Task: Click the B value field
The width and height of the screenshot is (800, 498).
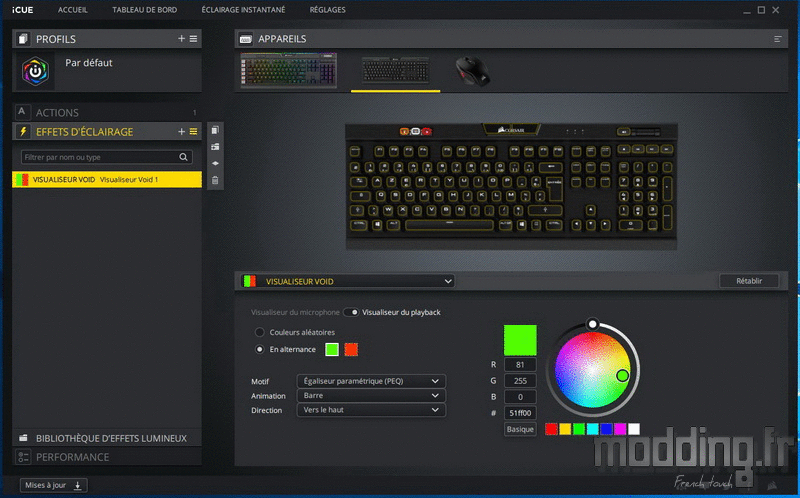Action: pyautogui.click(x=520, y=397)
